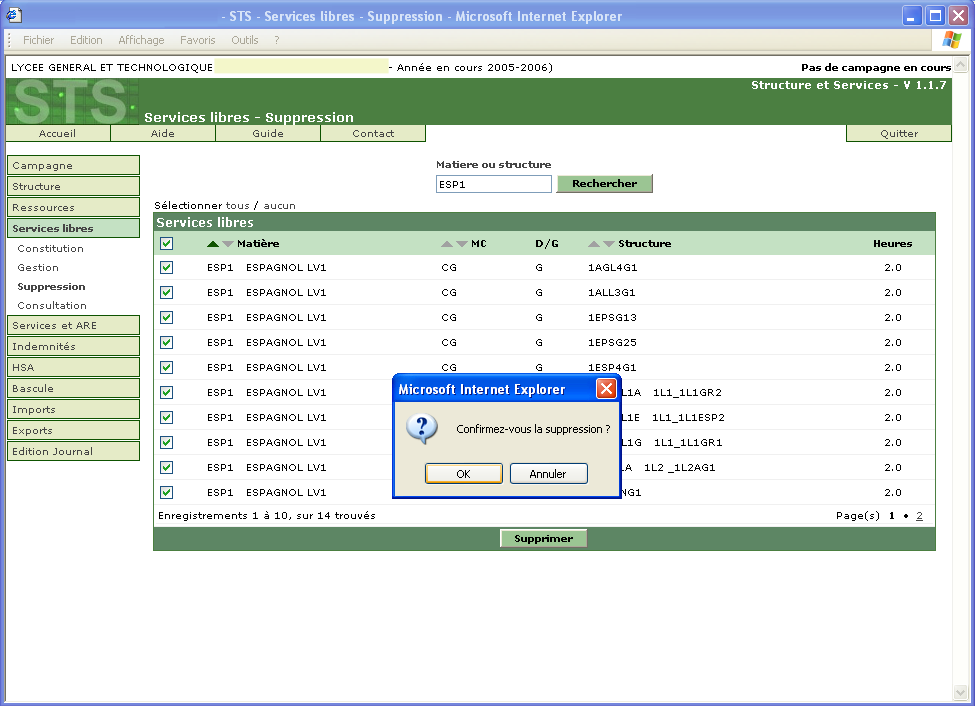
Task: Click the Matière ou structure search field
Action: click(x=494, y=184)
